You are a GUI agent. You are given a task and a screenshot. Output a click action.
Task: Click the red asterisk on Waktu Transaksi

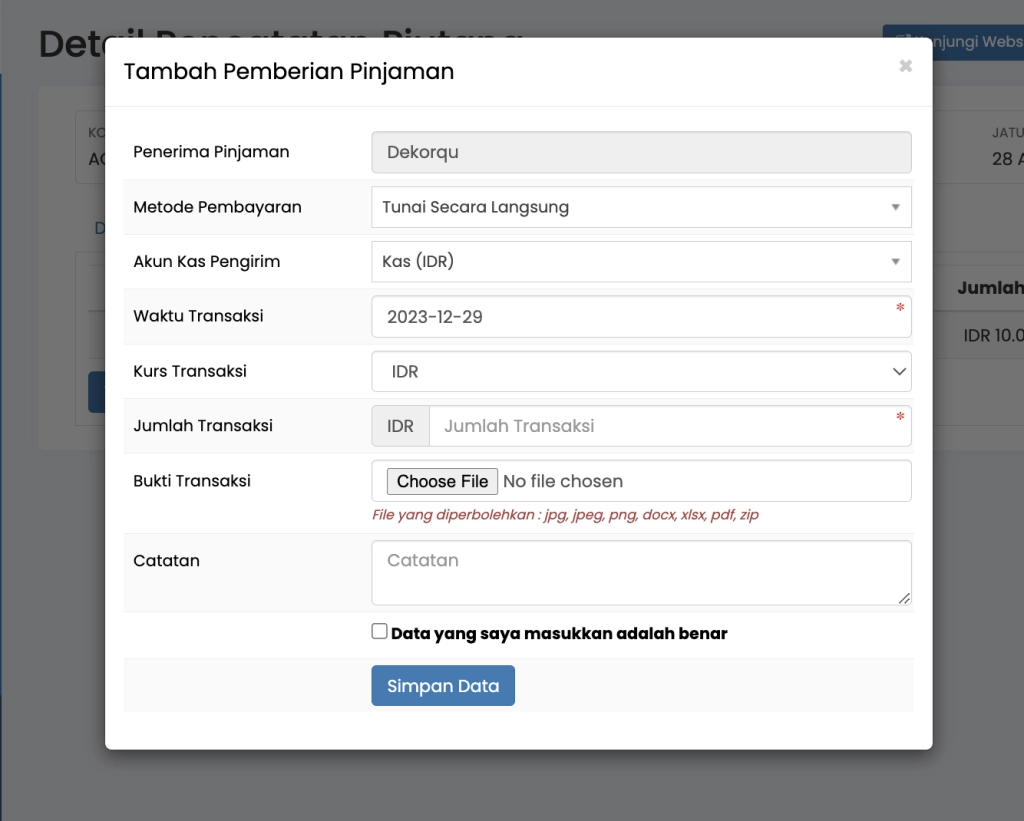pos(900,307)
